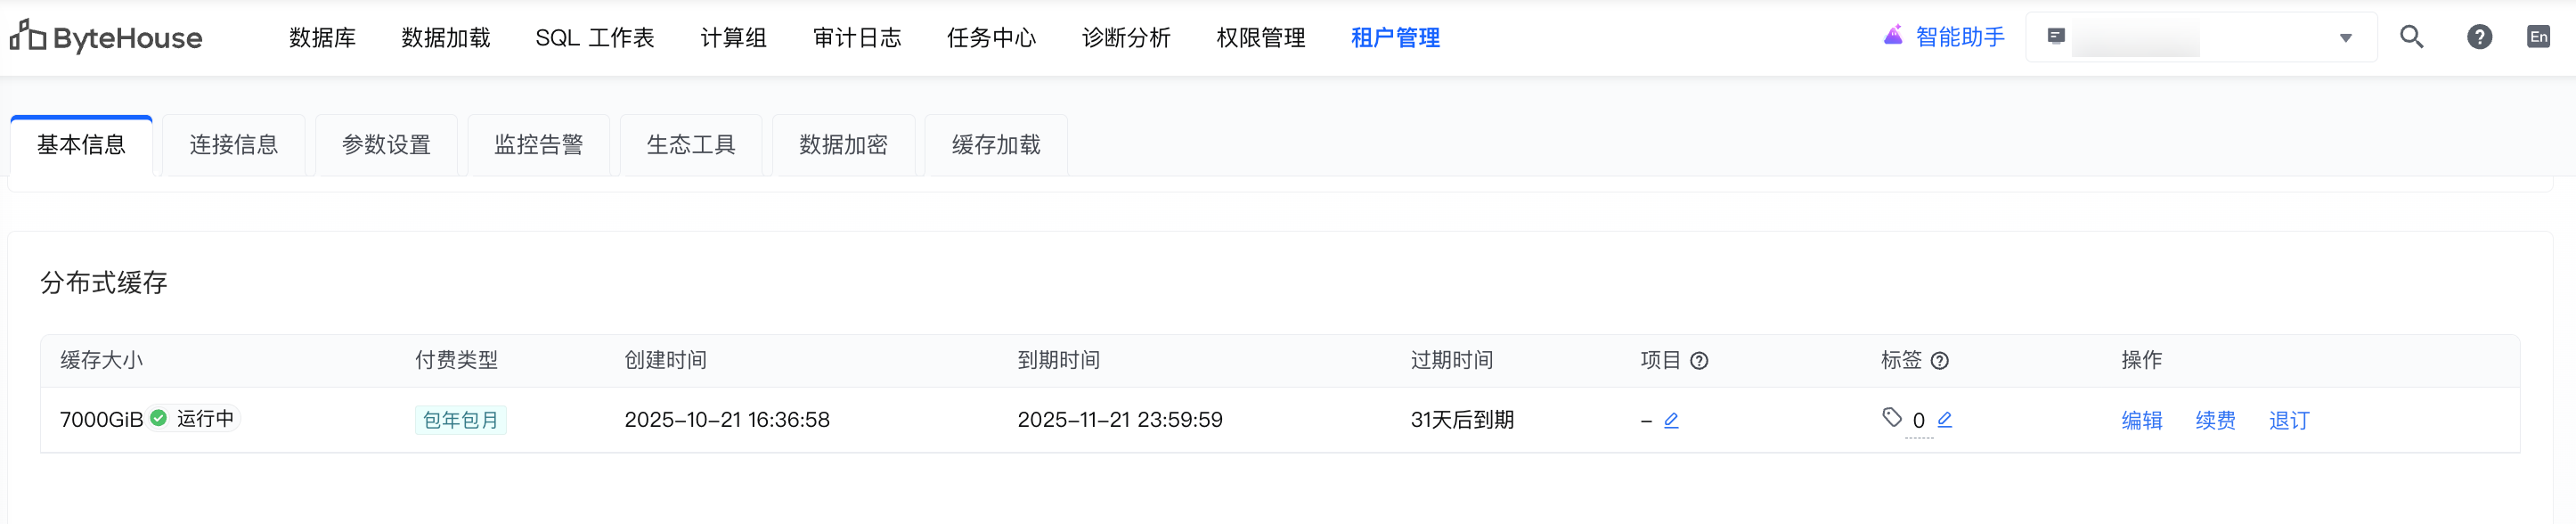Click the ByteHouse logo

pyautogui.click(x=106, y=37)
